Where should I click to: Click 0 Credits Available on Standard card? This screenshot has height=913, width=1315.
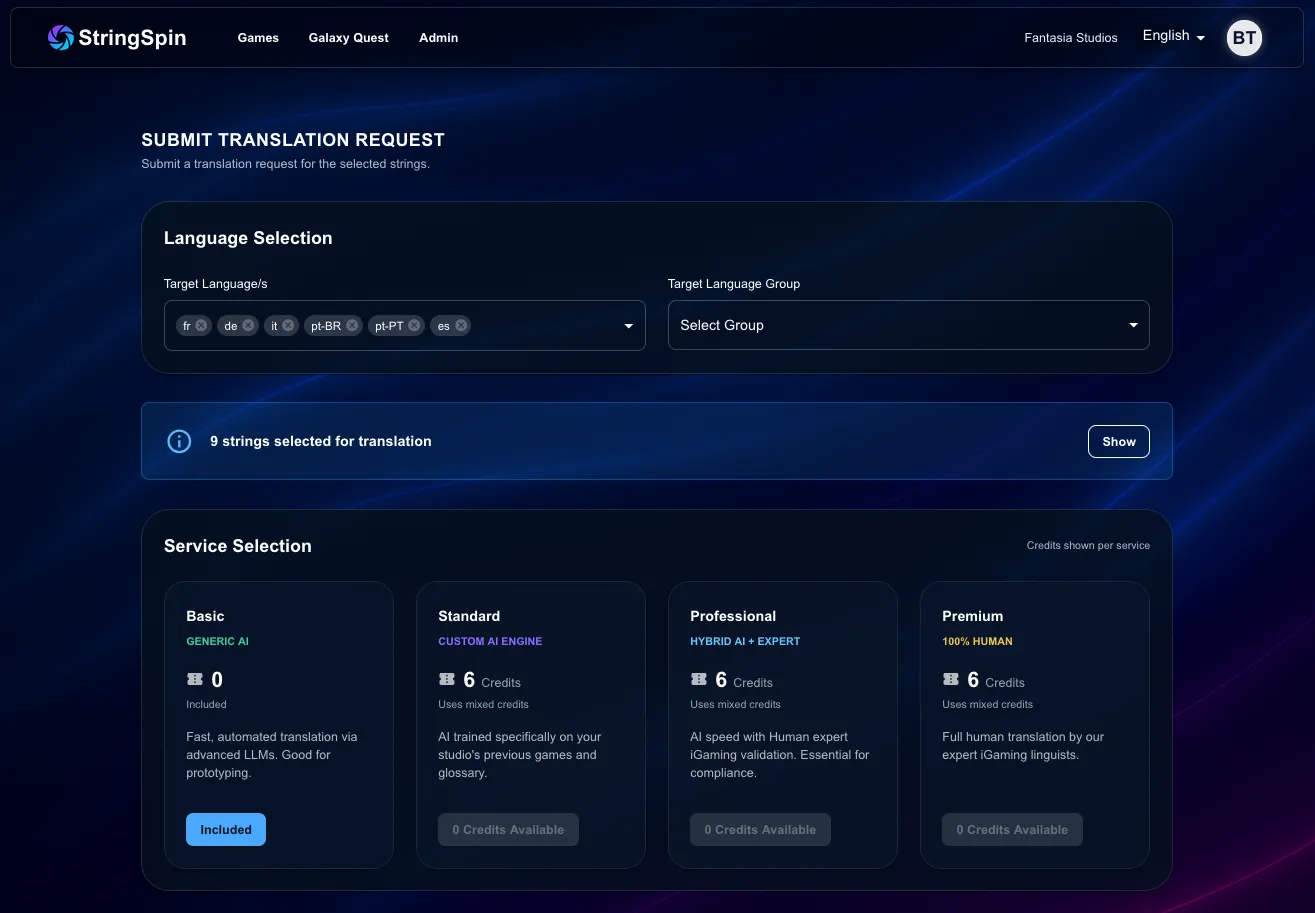(508, 829)
